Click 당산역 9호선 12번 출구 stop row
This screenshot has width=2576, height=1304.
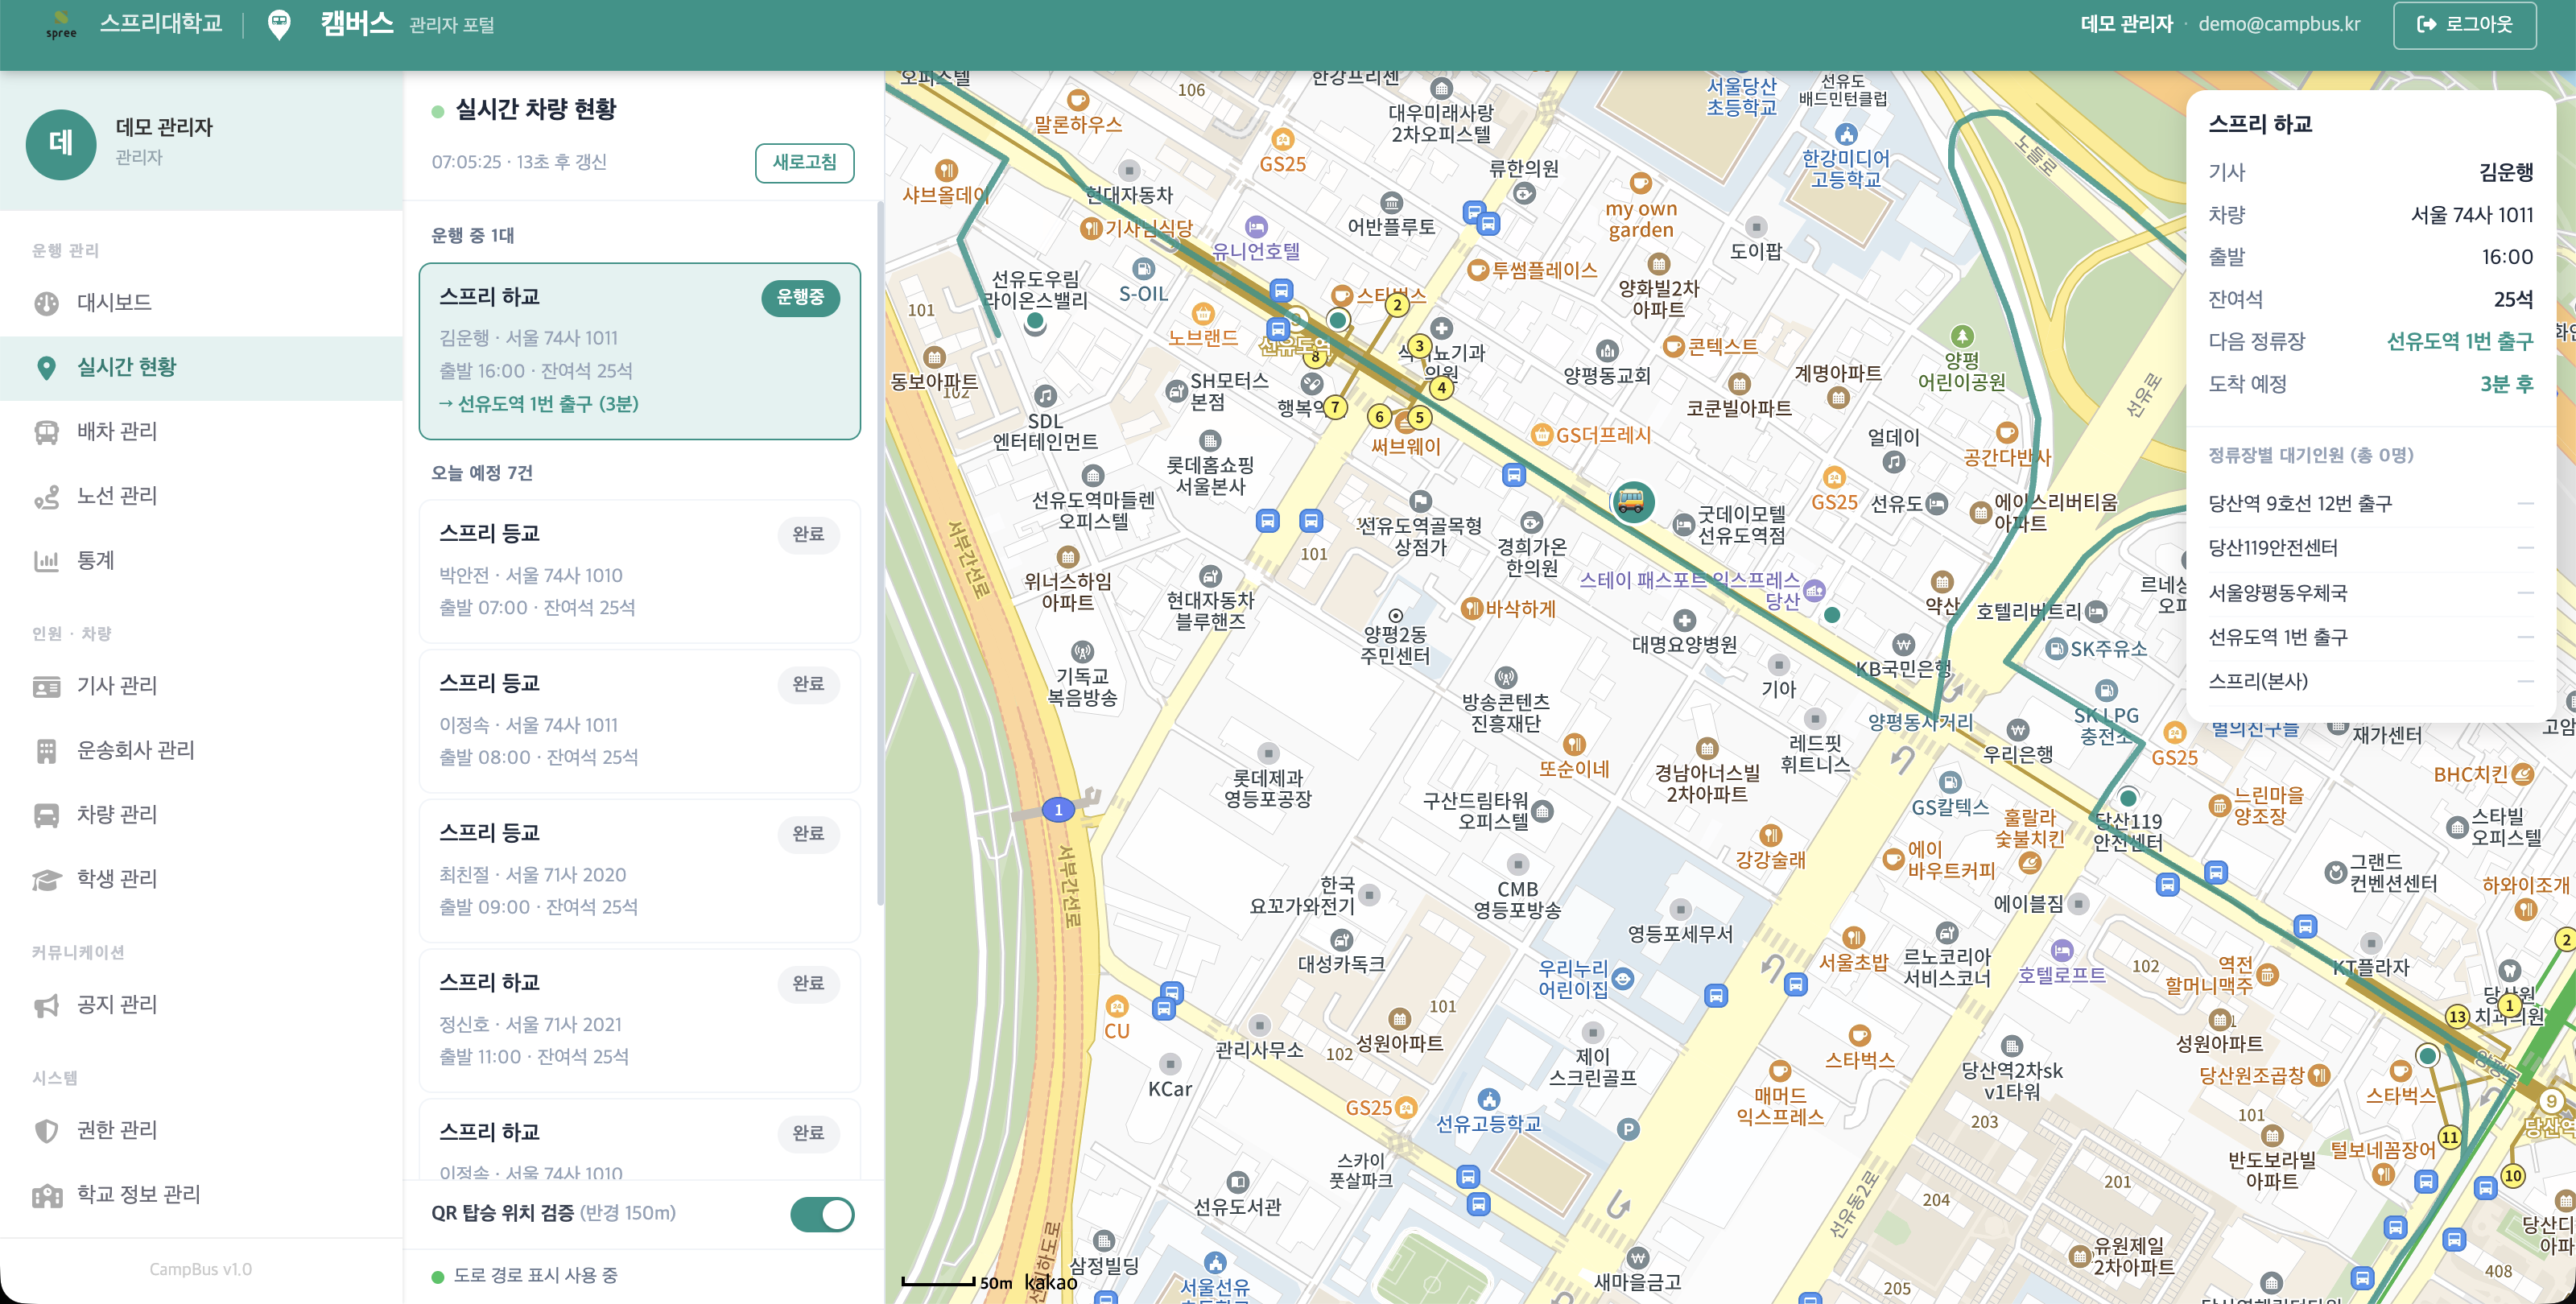(x=2371, y=504)
